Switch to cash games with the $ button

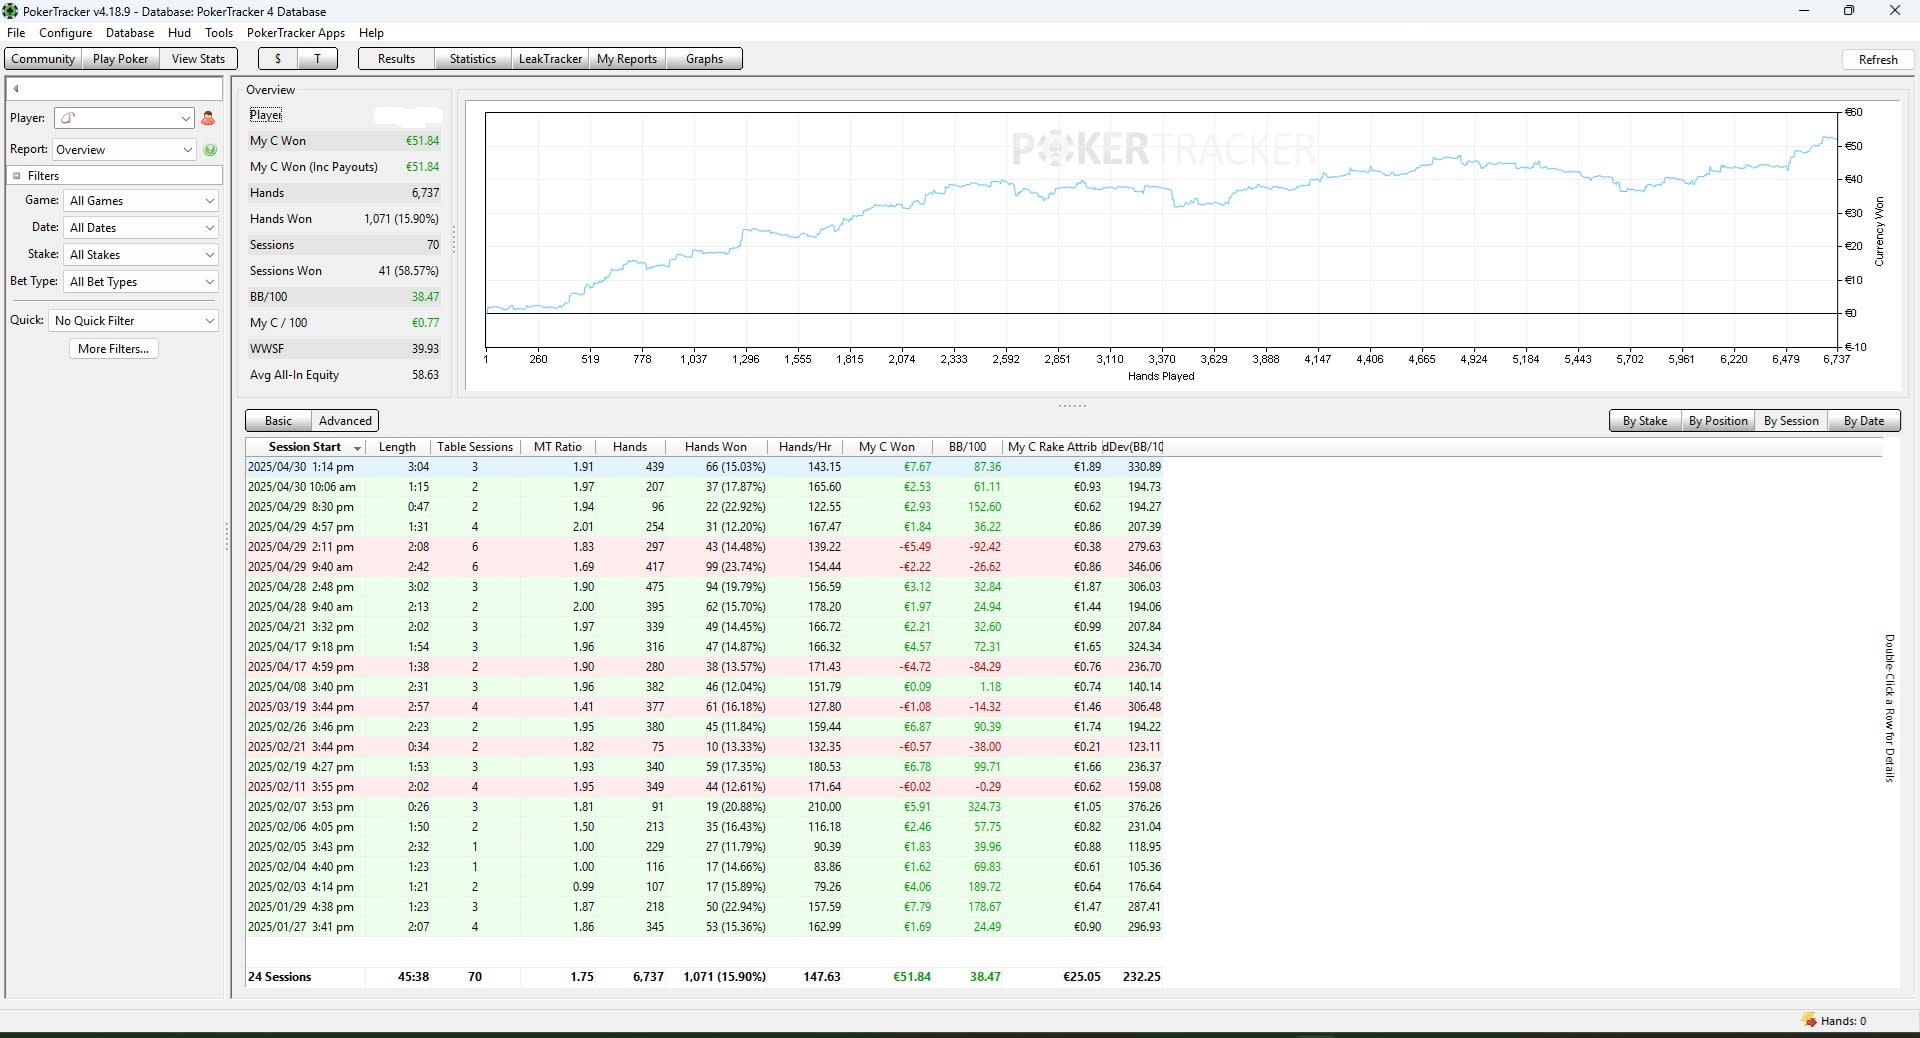[x=278, y=59]
